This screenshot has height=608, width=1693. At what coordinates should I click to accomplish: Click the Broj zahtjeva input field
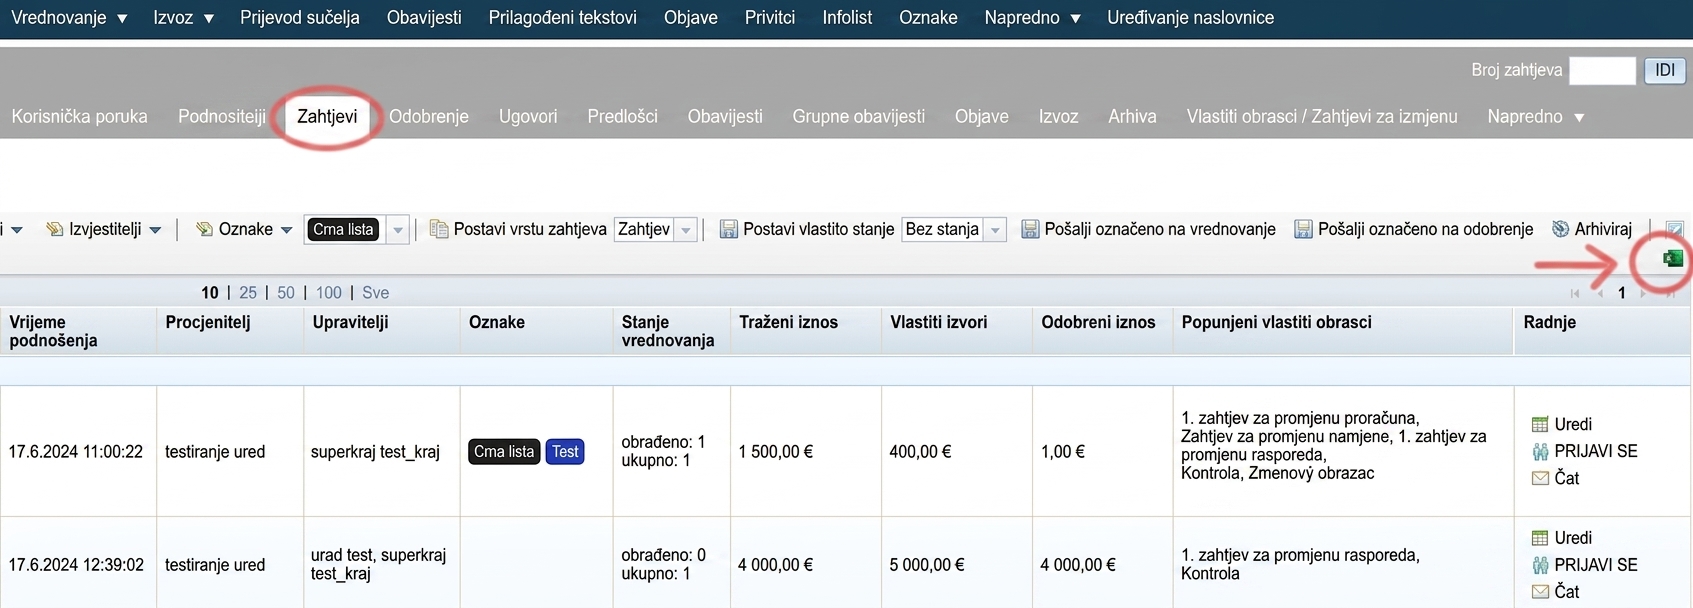(1602, 70)
